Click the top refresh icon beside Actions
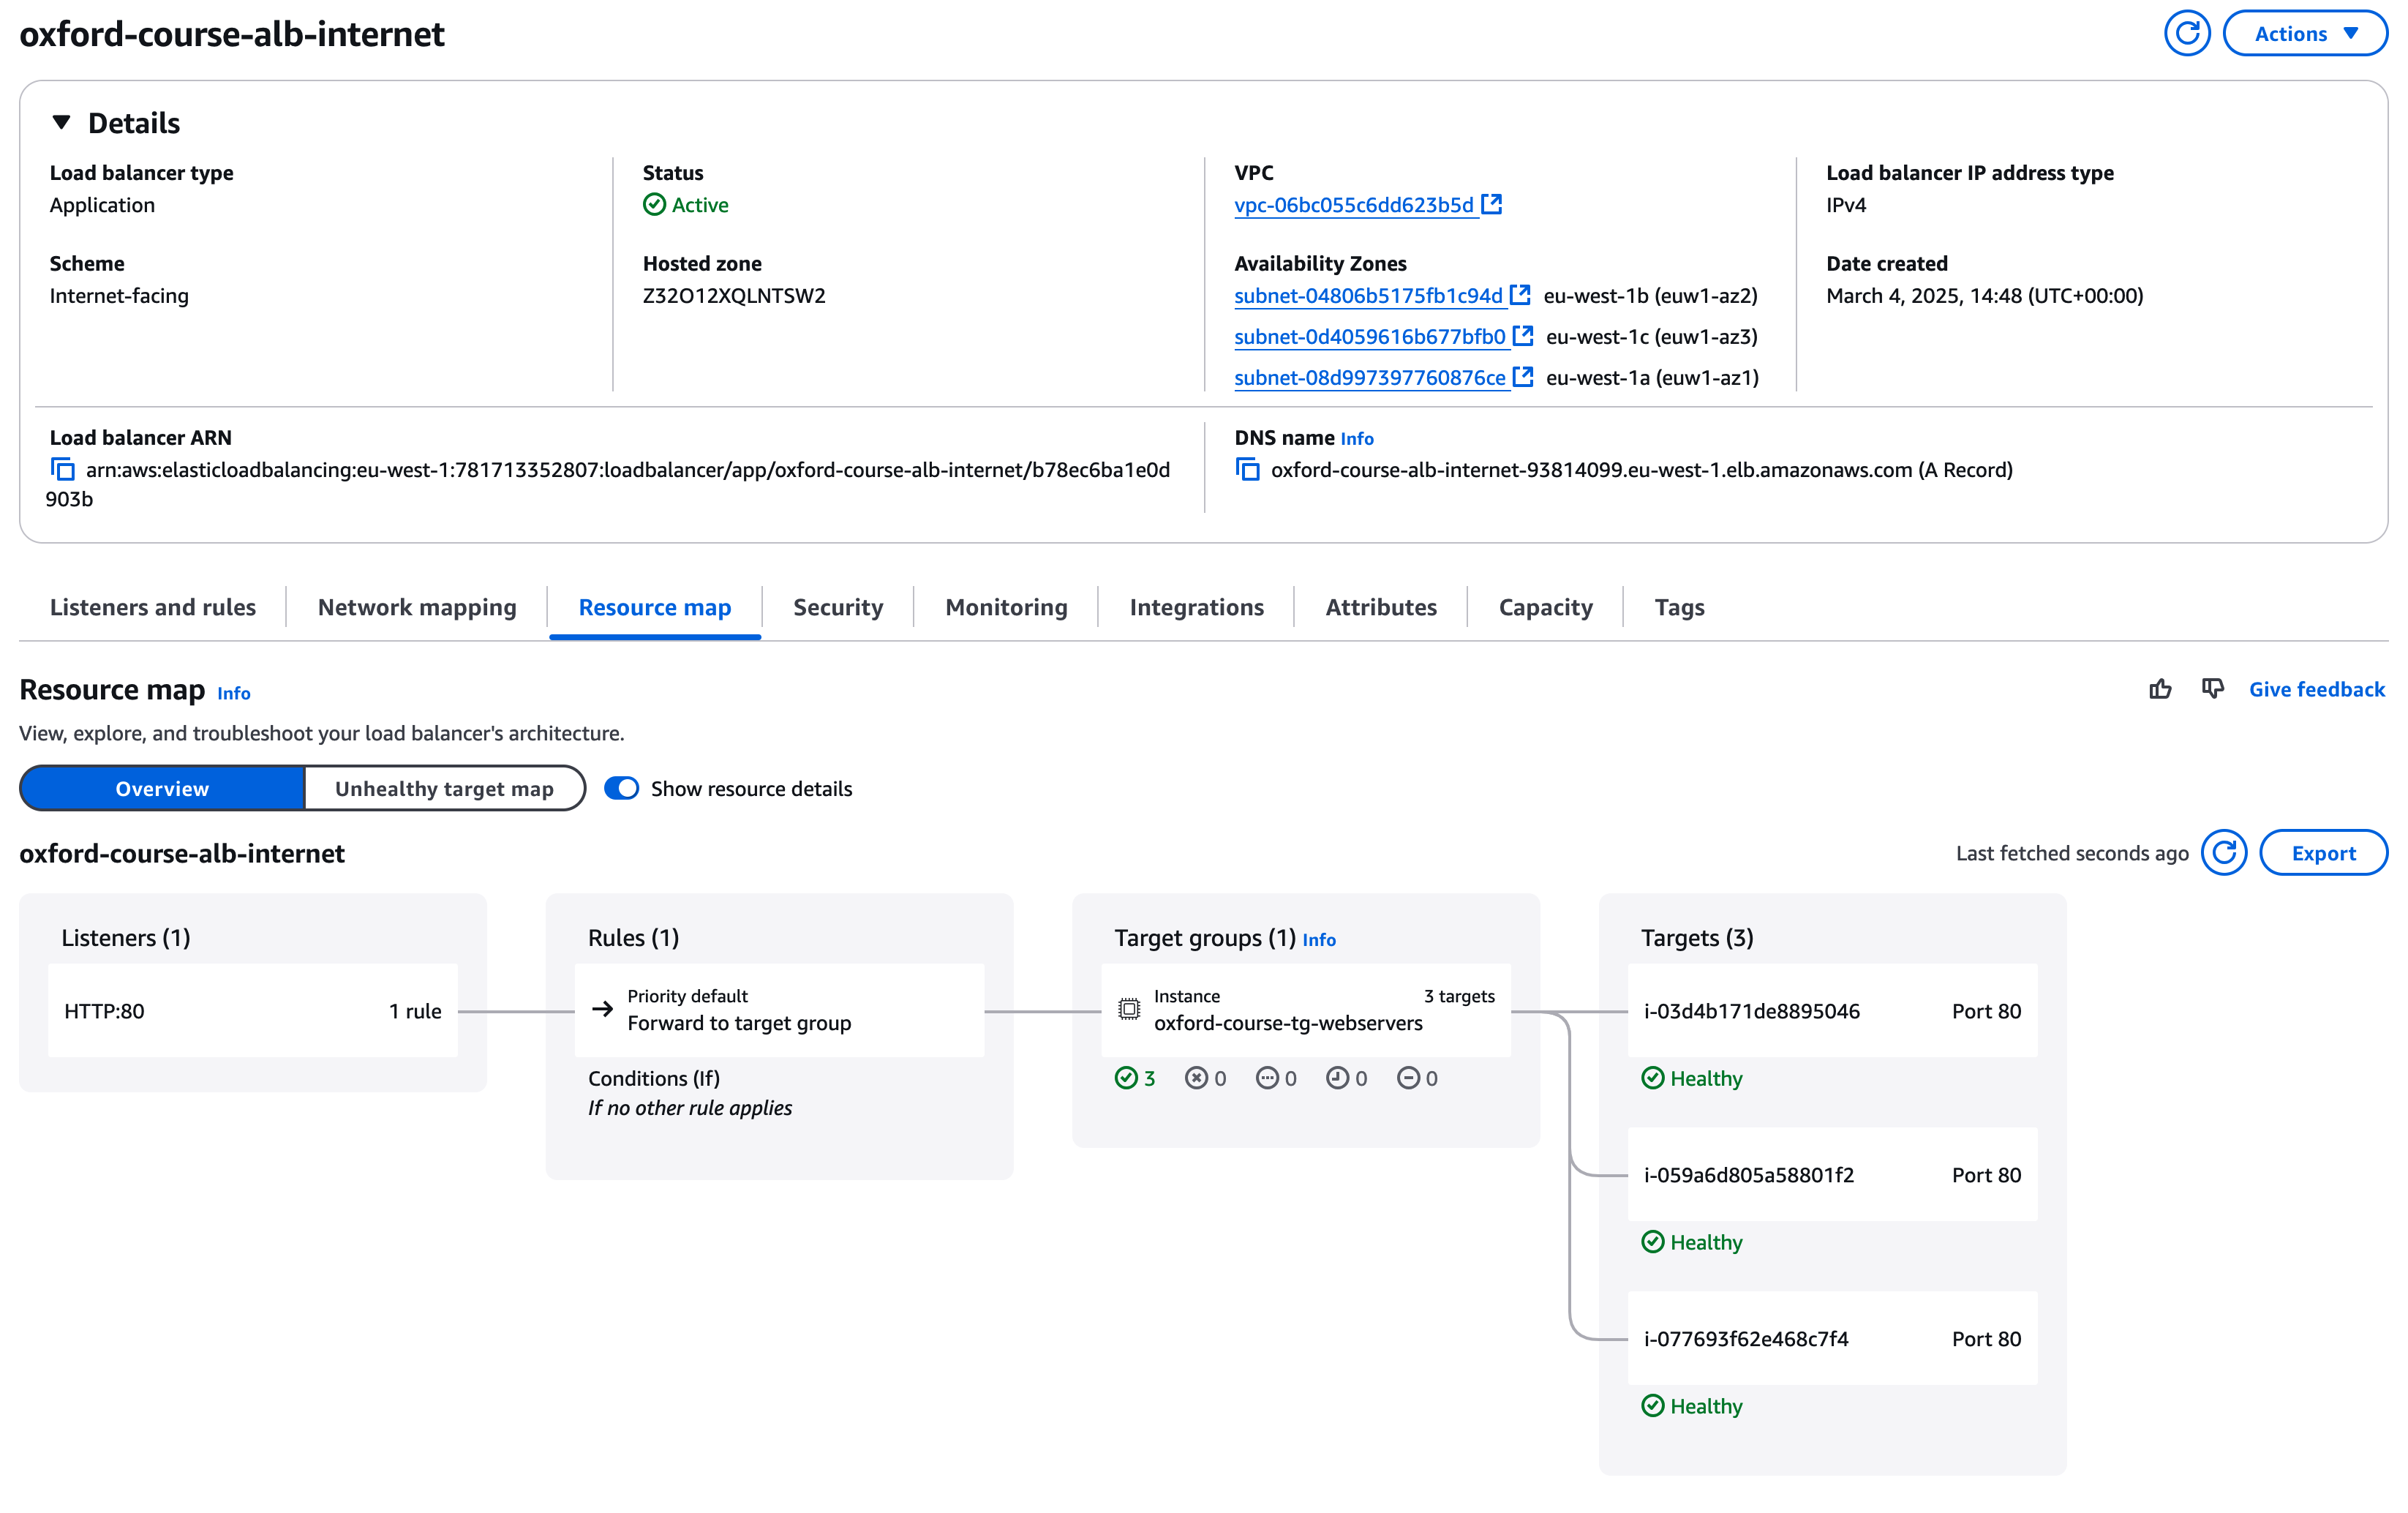This screenshot has width=2408, height=1513. pos(2186,34)
